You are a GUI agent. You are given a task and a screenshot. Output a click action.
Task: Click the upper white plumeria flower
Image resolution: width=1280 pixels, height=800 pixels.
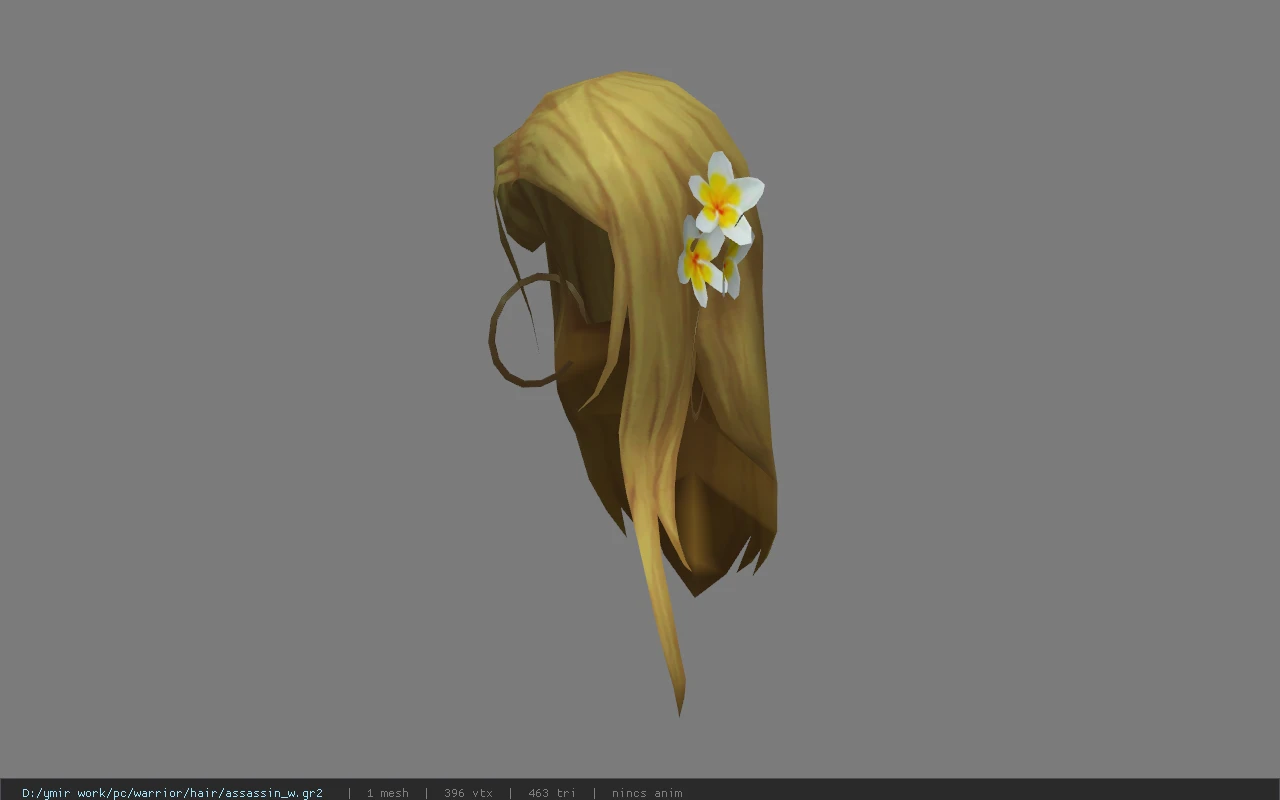coord(725,198)
